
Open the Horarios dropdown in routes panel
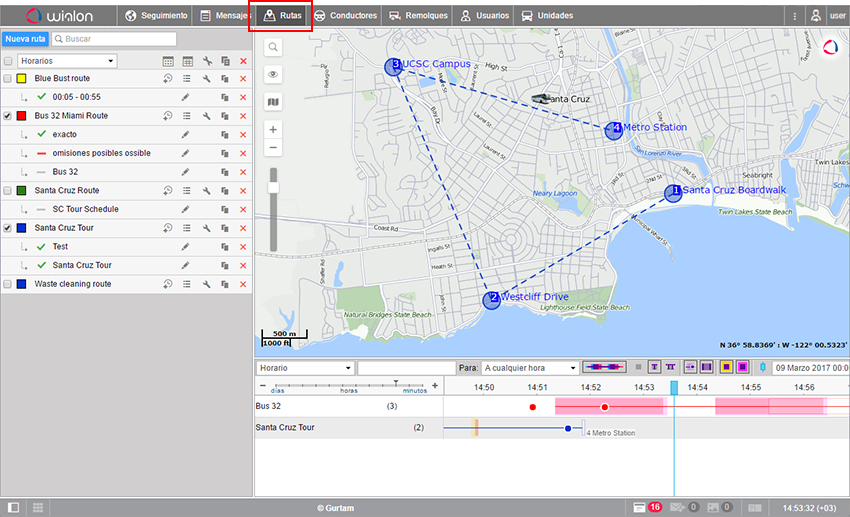coord(67,61)
